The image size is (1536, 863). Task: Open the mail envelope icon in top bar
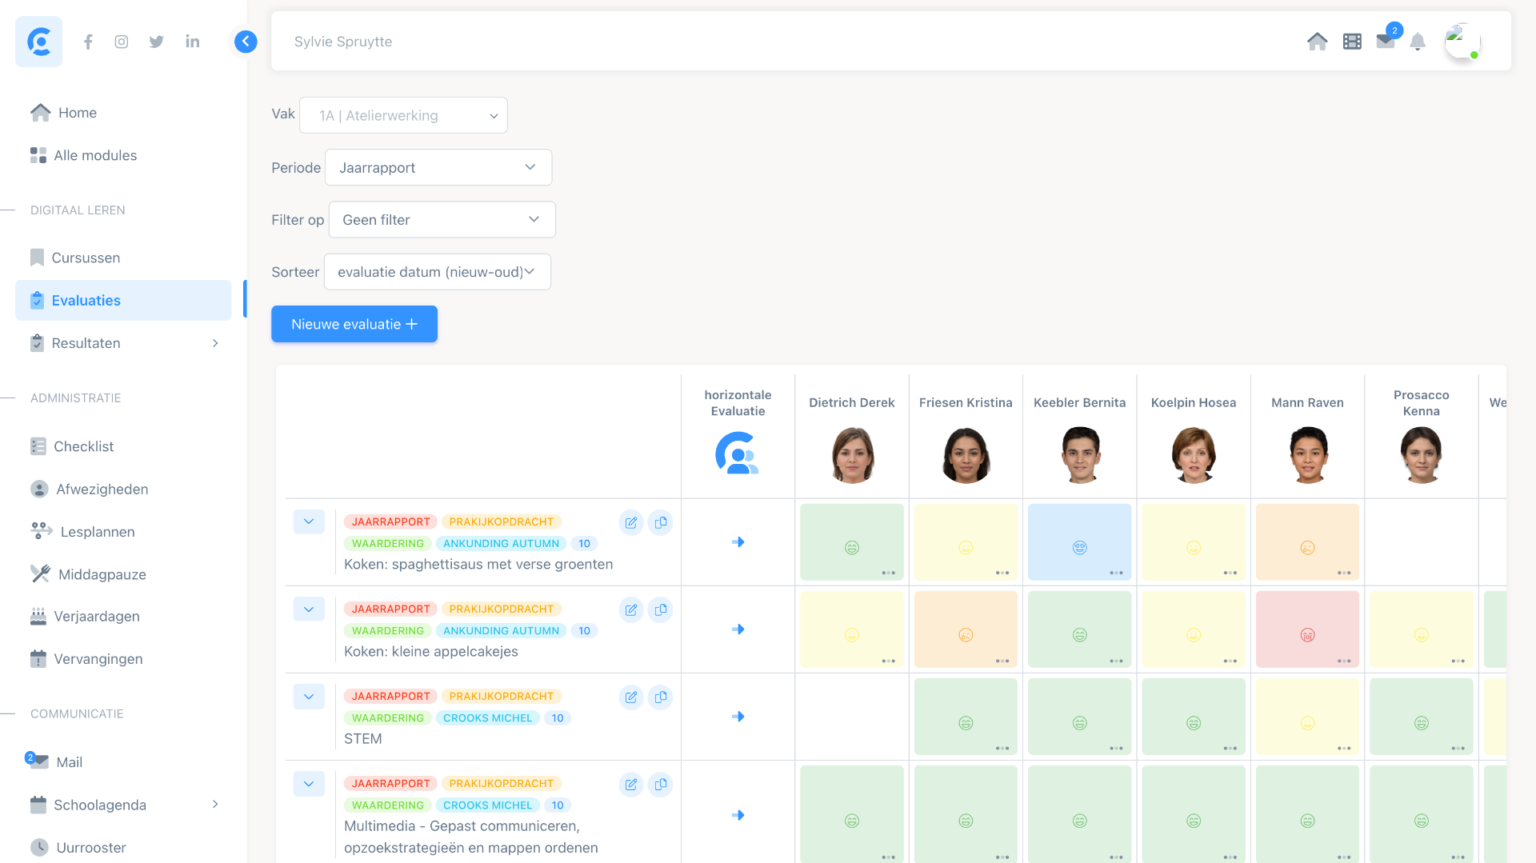coord(1385,41)
